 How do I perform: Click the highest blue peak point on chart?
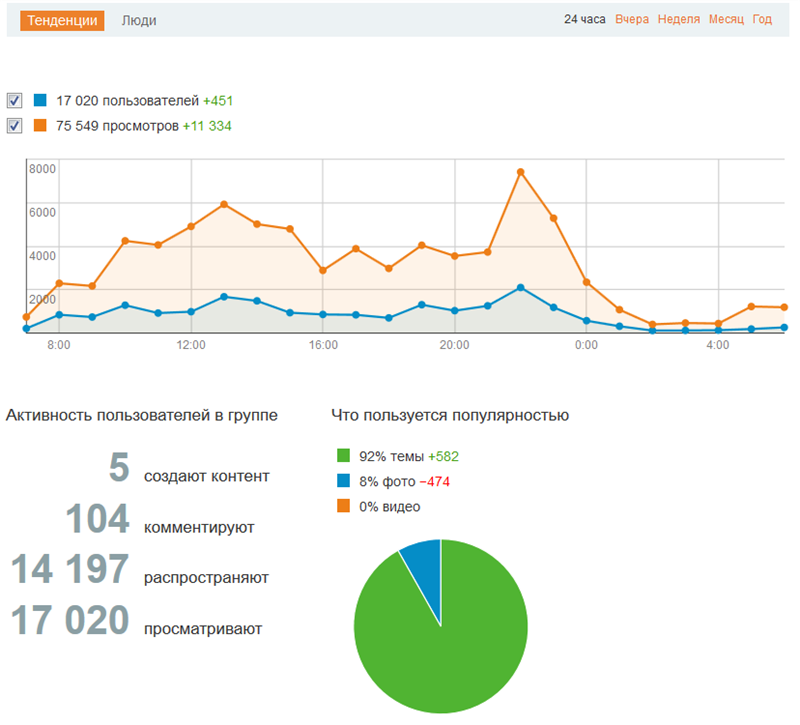tap(520, 288)
